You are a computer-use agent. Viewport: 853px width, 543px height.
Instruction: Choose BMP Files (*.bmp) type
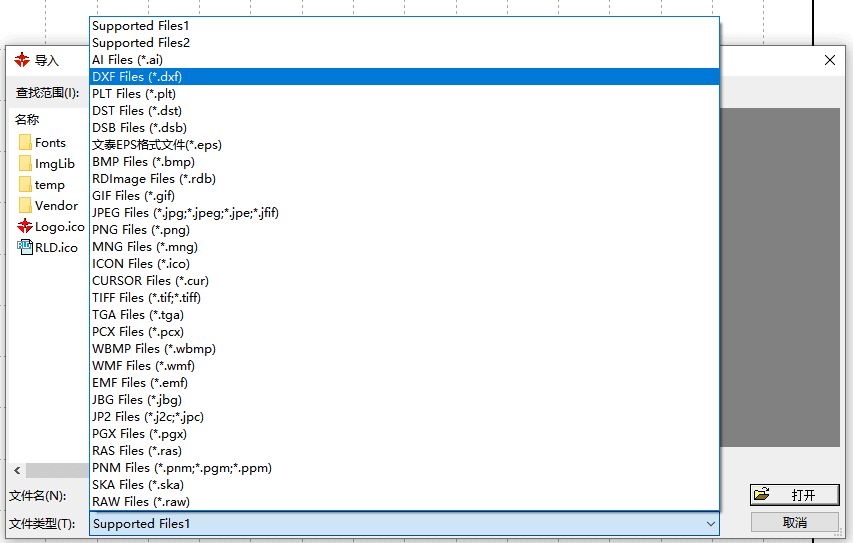(143, 162)
